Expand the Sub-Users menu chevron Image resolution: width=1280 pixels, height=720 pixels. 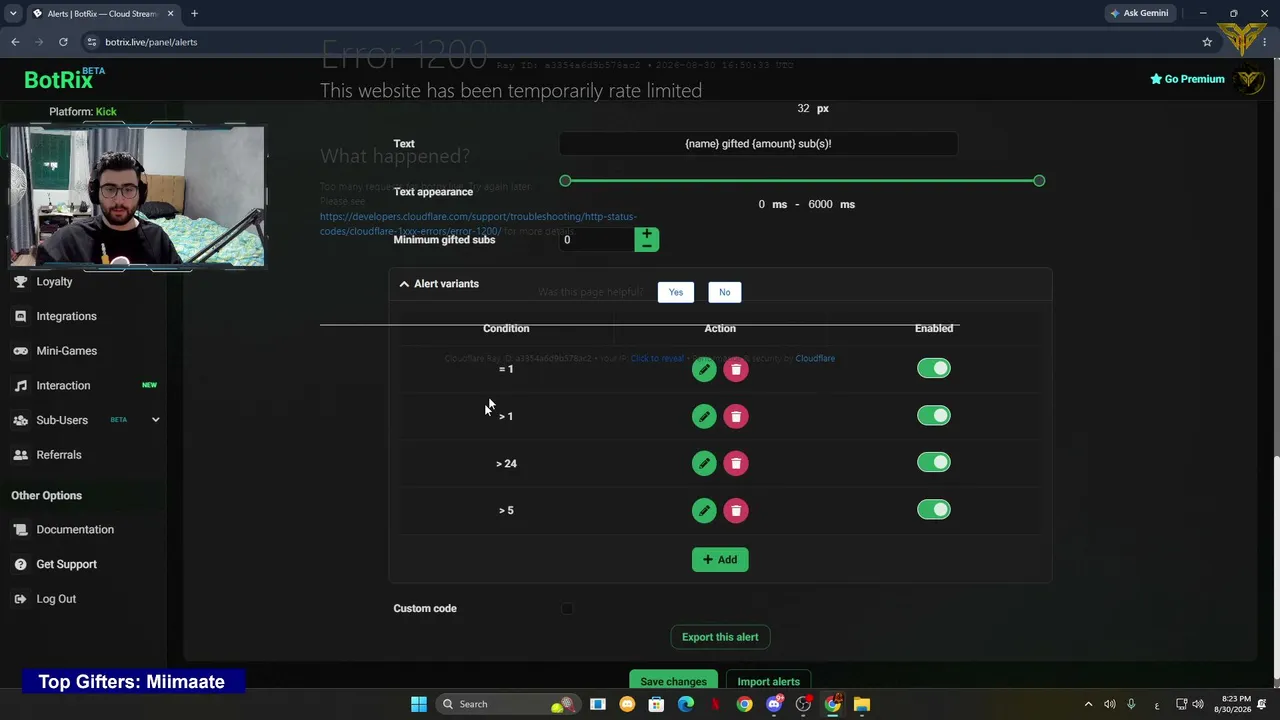coord(155,420)
